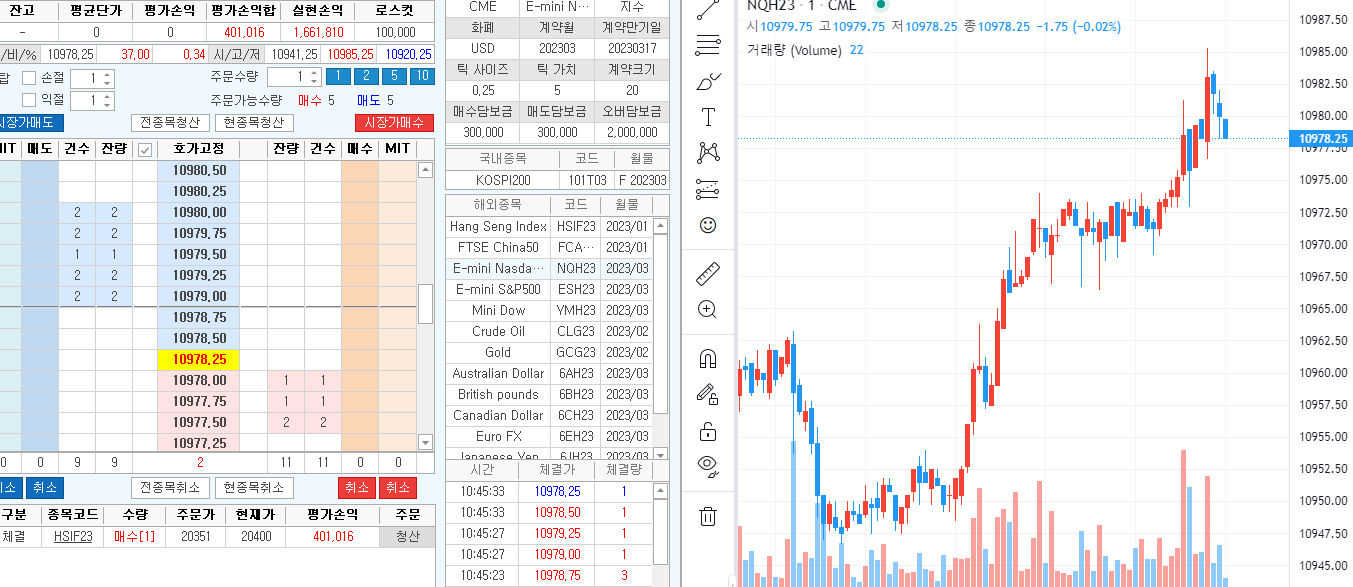Image resolution: width=1353 pixels, height=587 pixels.
Task: Click the 현종목취소 cancel-current button
Action: click(x=254, y=488)
